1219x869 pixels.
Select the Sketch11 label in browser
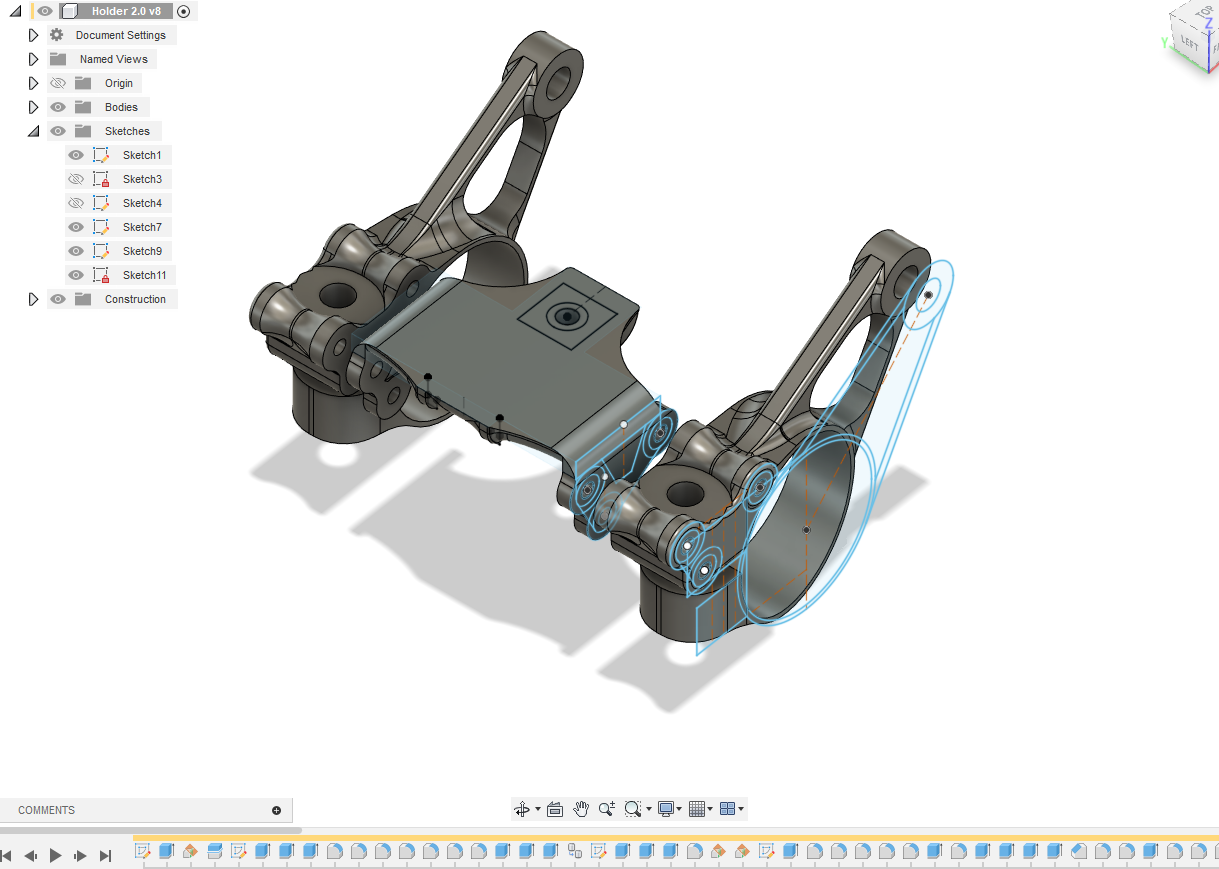click(144, 275)
